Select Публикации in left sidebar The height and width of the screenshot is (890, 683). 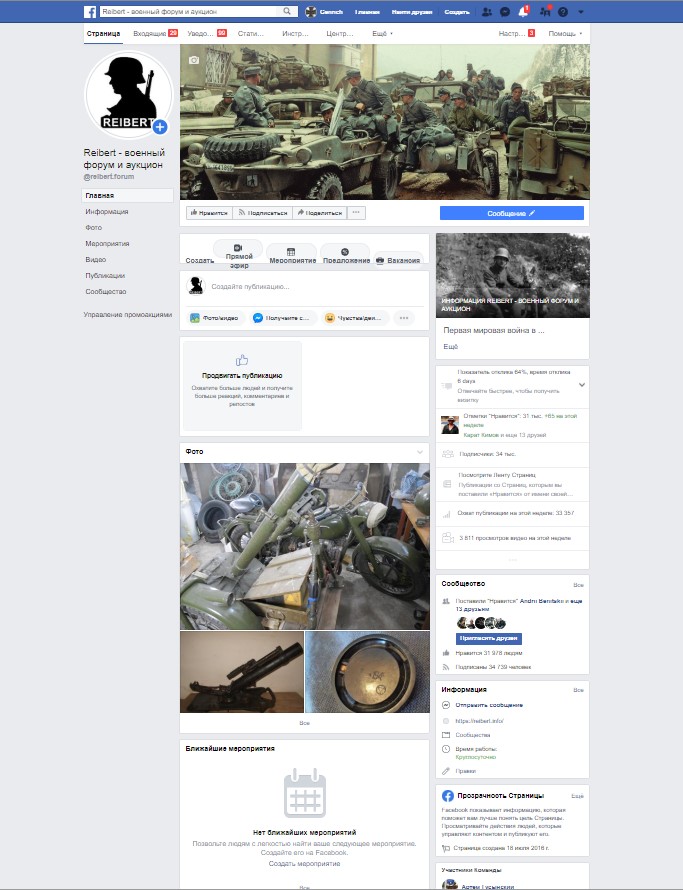105,275
